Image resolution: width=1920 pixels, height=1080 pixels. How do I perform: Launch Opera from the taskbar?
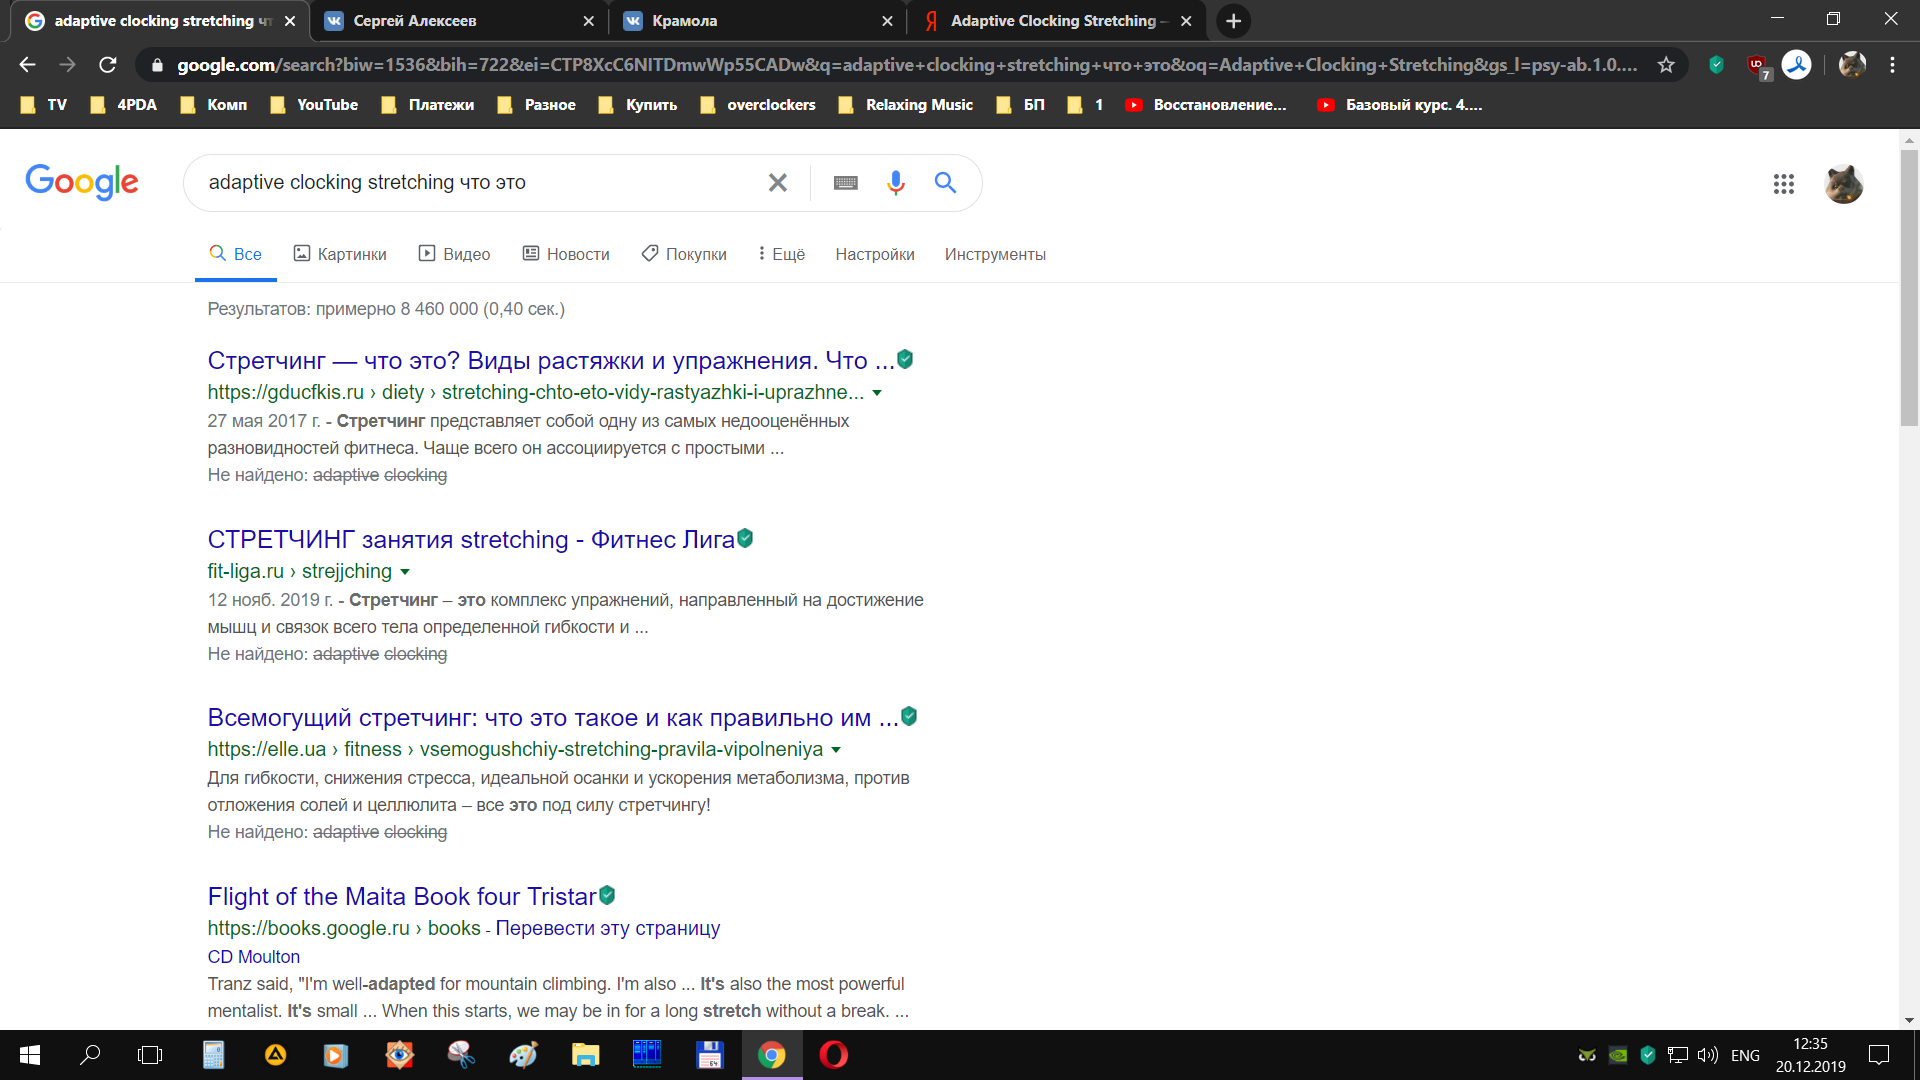pos(833,1055)
